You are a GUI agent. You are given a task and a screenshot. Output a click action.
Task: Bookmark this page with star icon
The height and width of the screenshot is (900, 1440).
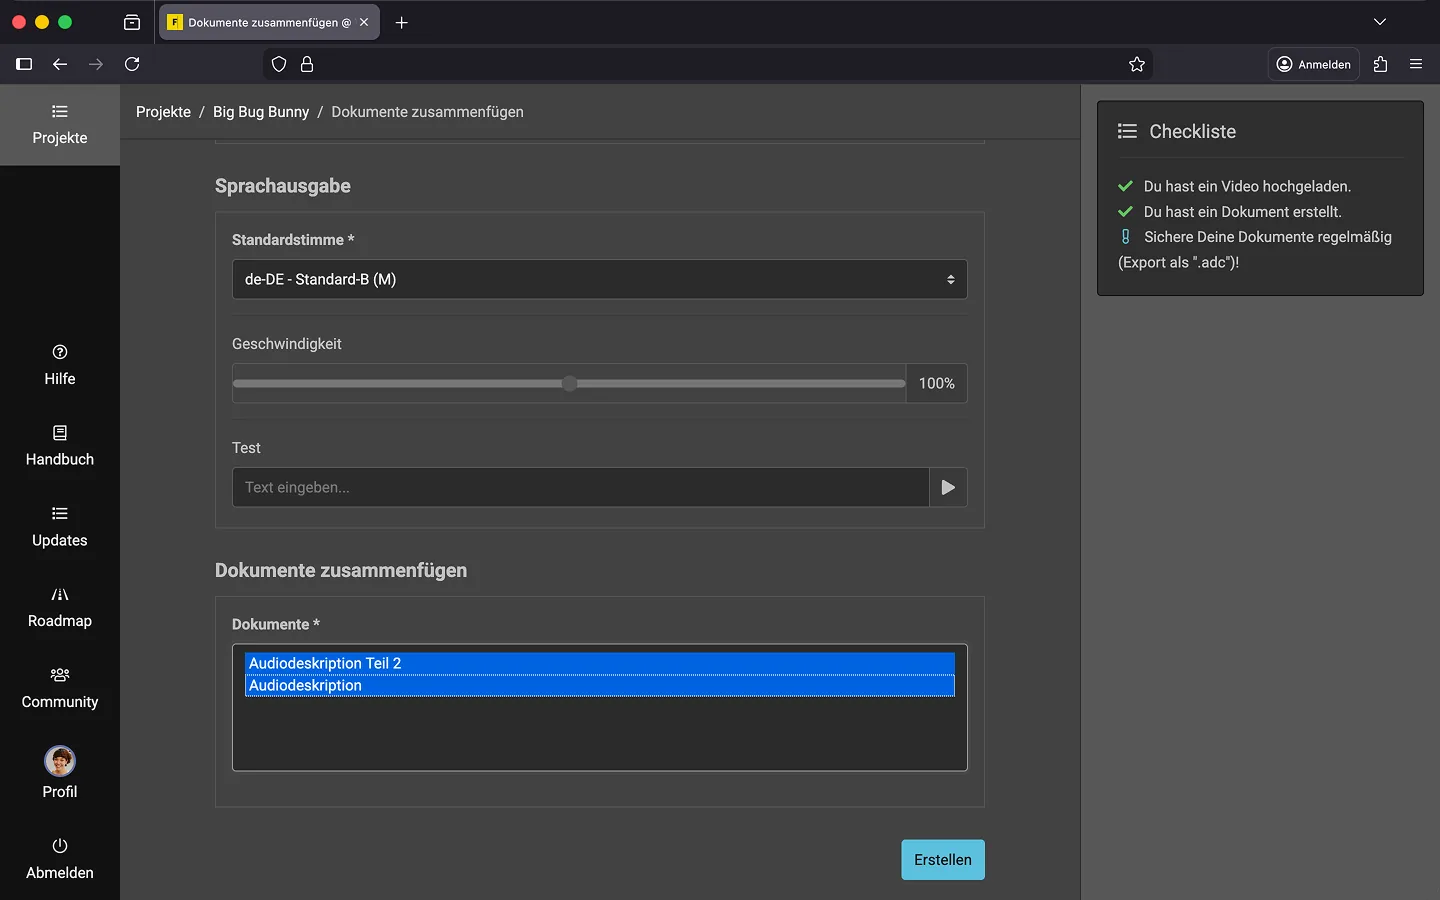pyautogui.click(x=1137, y=64)
